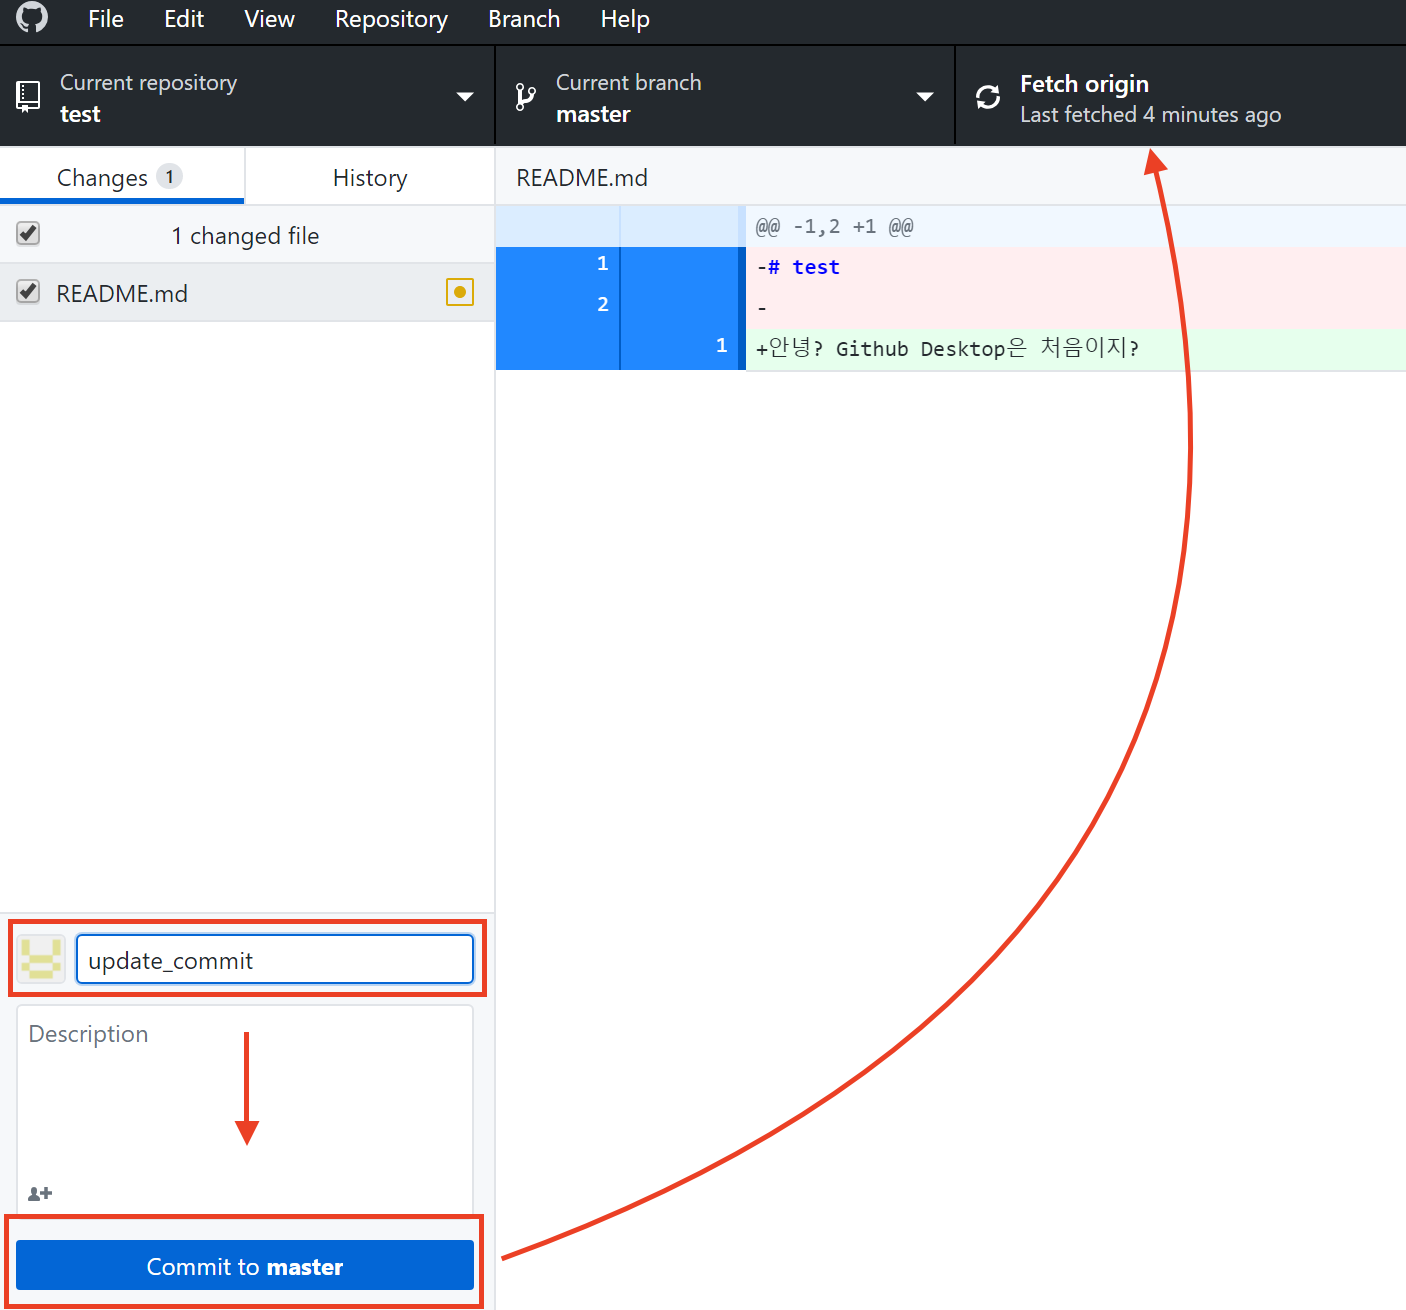Click the branch name 'master' in toolbar

593,114
